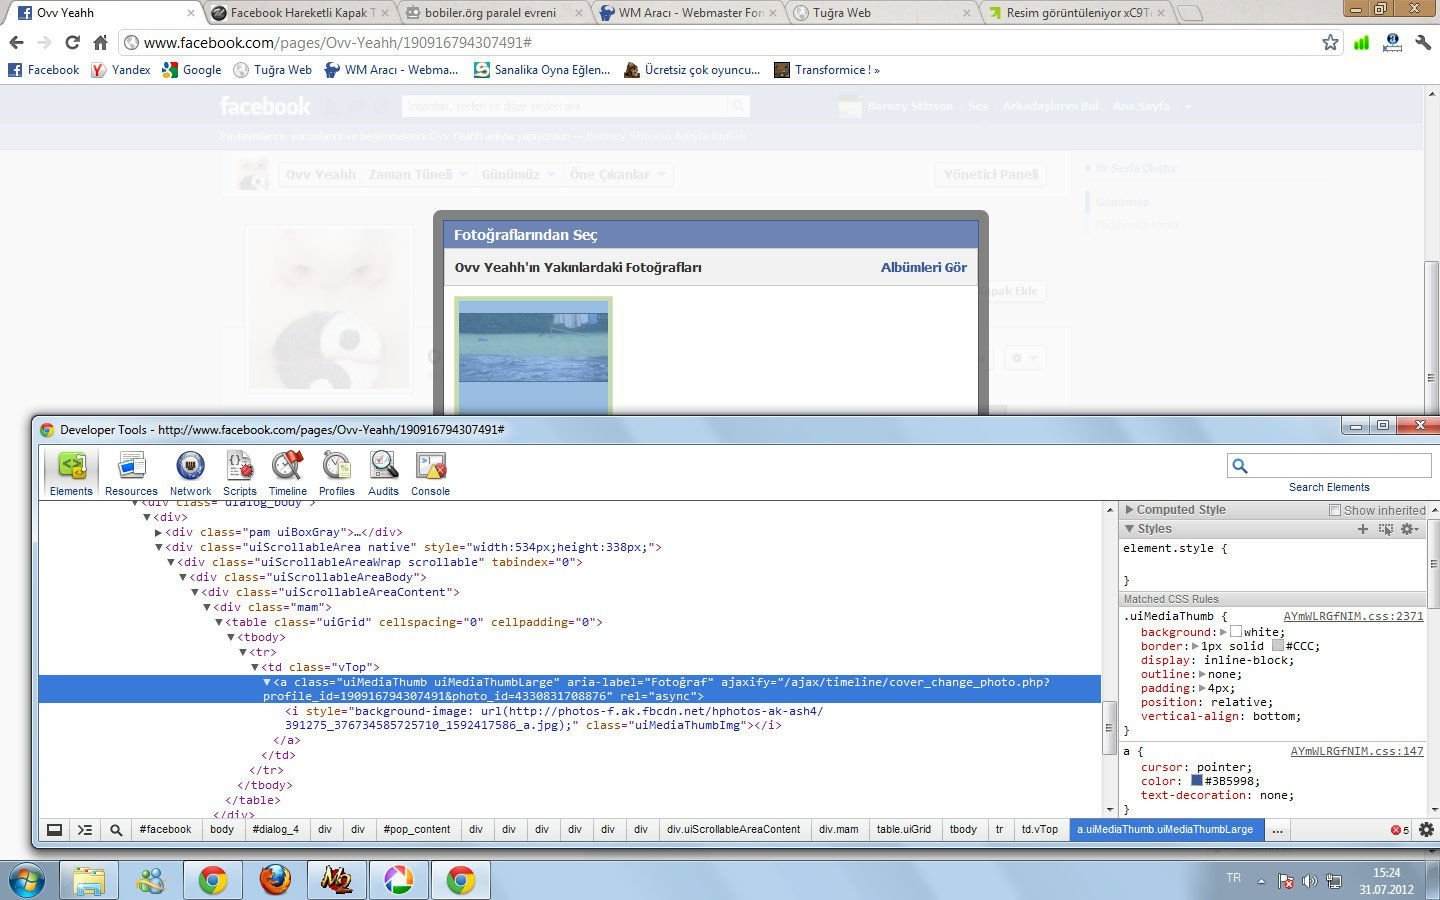This screenshot has height=900, width=1440.
Task: Click breadcrumb overflow ellipsis button
Action: (1277, 830)
